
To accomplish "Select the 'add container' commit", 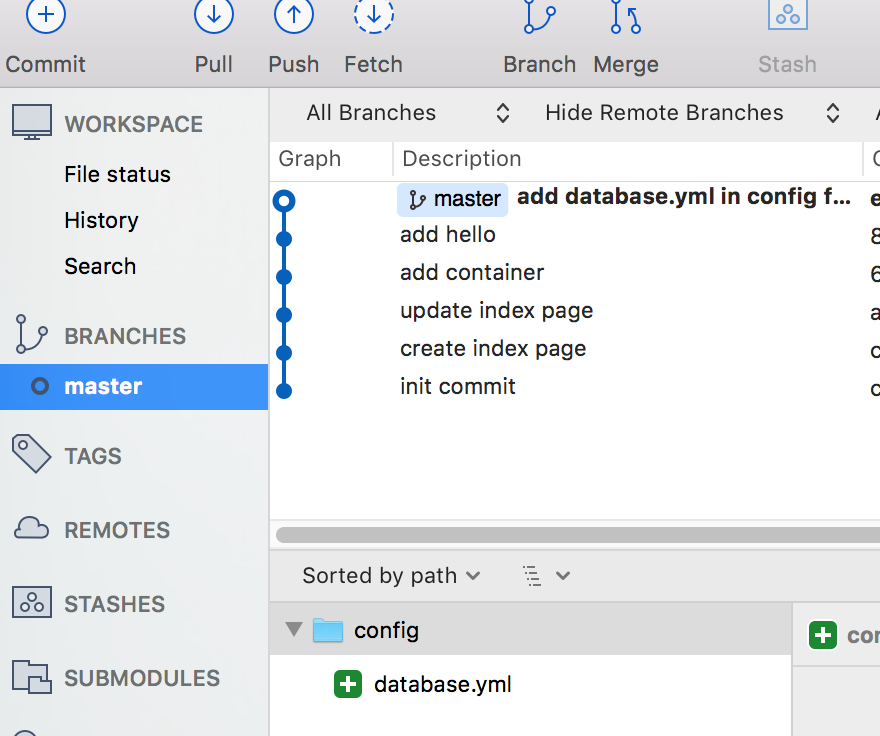I will [472, 272].
